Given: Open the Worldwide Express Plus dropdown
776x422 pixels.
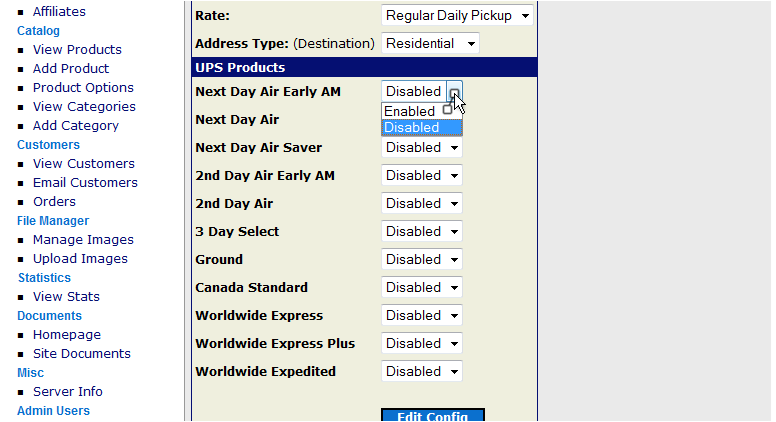Looking at the screenshot, I should tap(421, 344).
